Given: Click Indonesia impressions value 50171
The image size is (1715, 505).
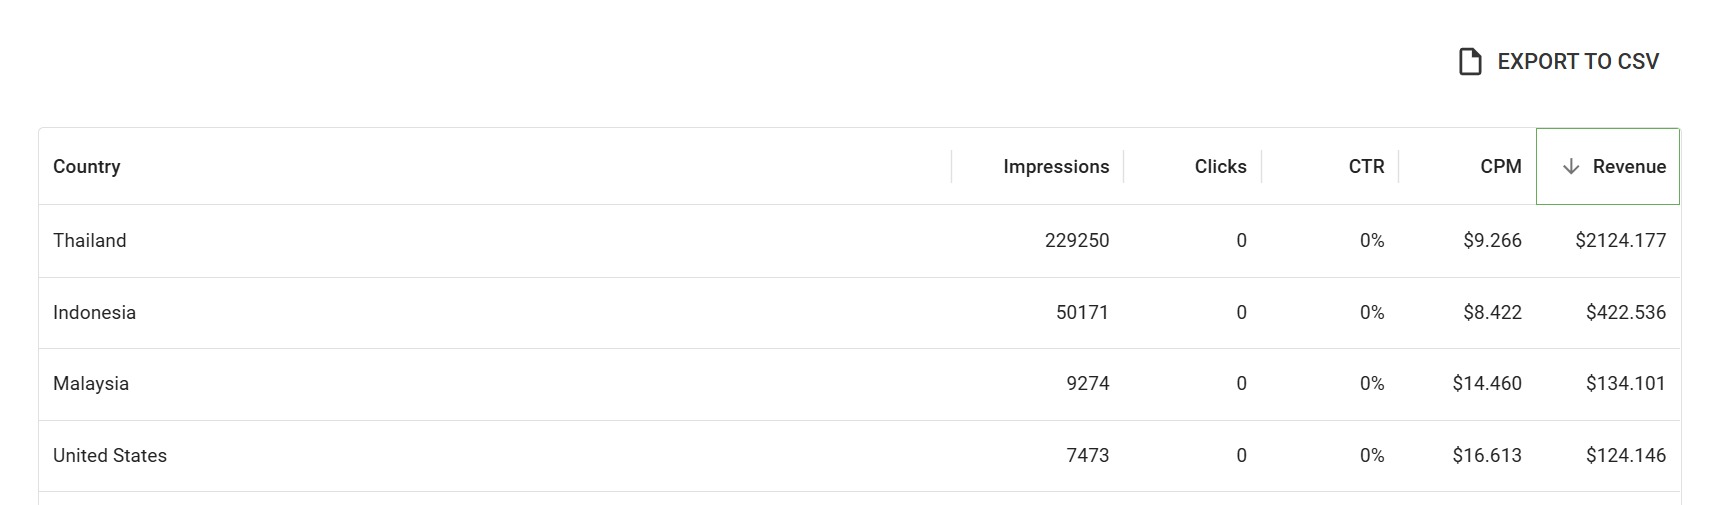Looking at the screenshot, I should click(1082, 313).
